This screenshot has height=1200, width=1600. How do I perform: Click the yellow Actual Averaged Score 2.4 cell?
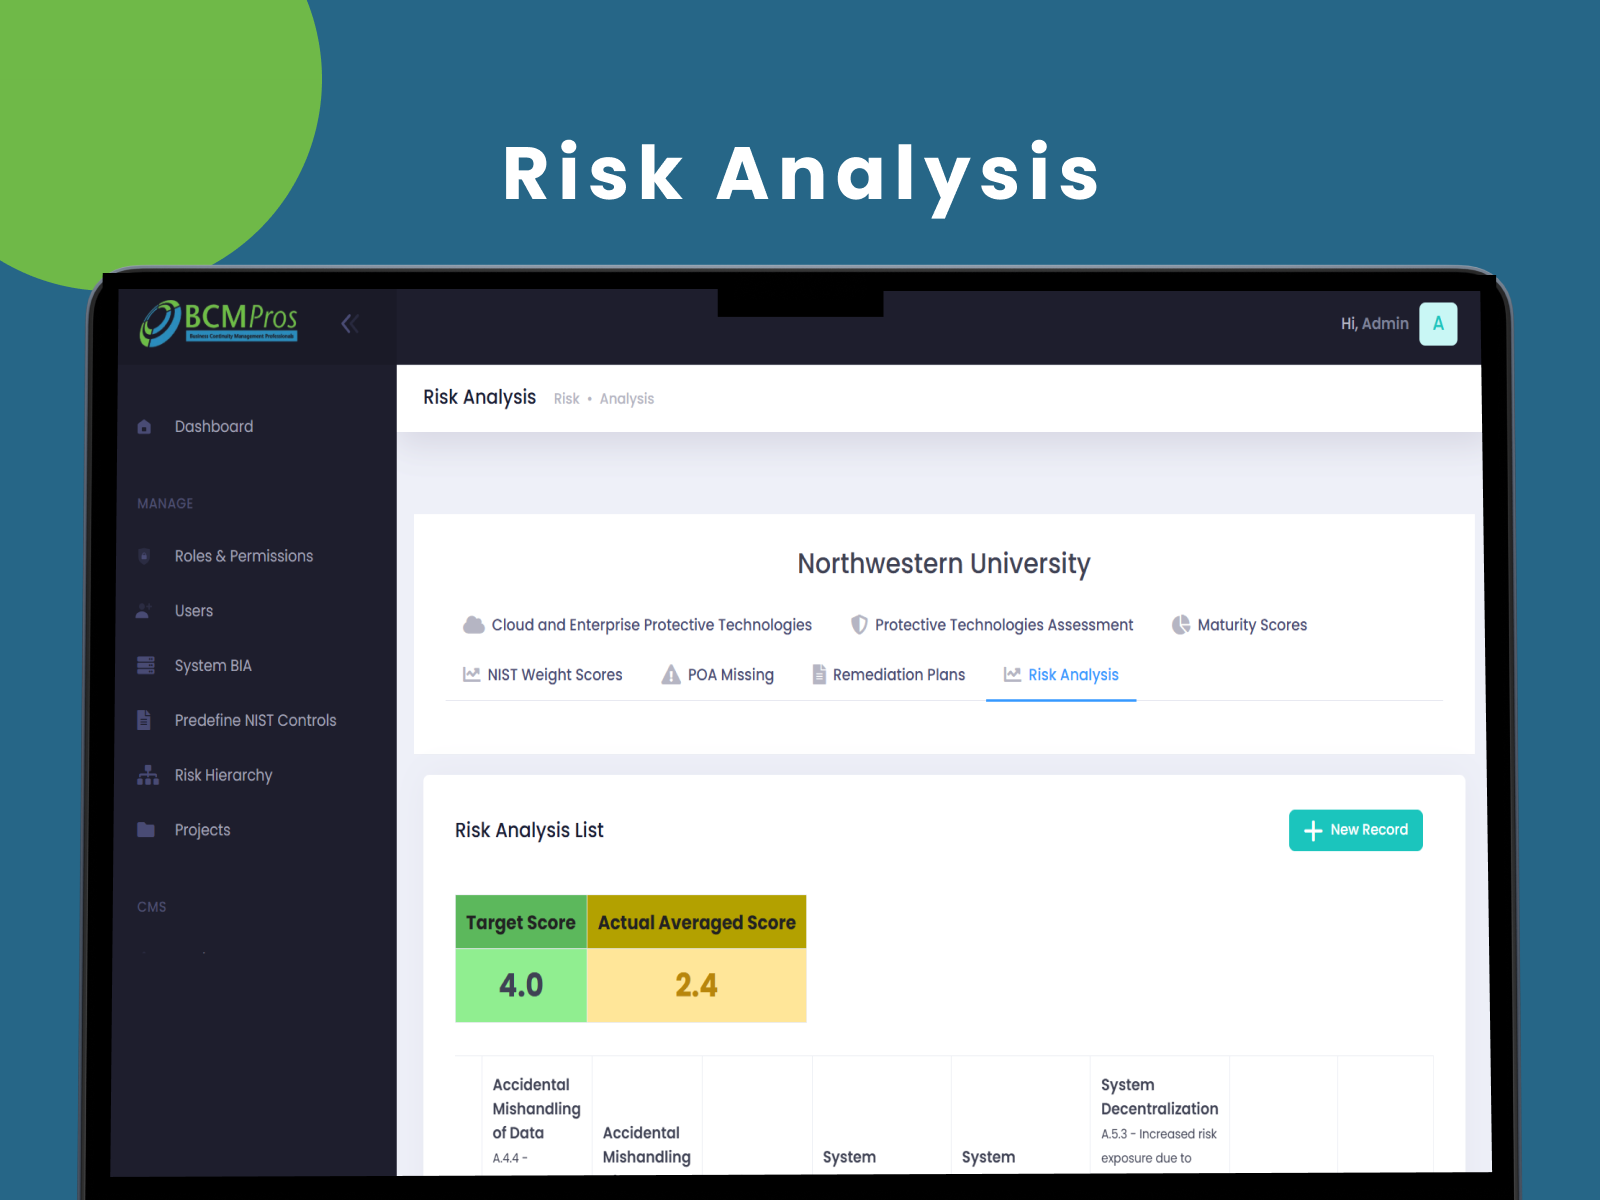click(696, 985)
